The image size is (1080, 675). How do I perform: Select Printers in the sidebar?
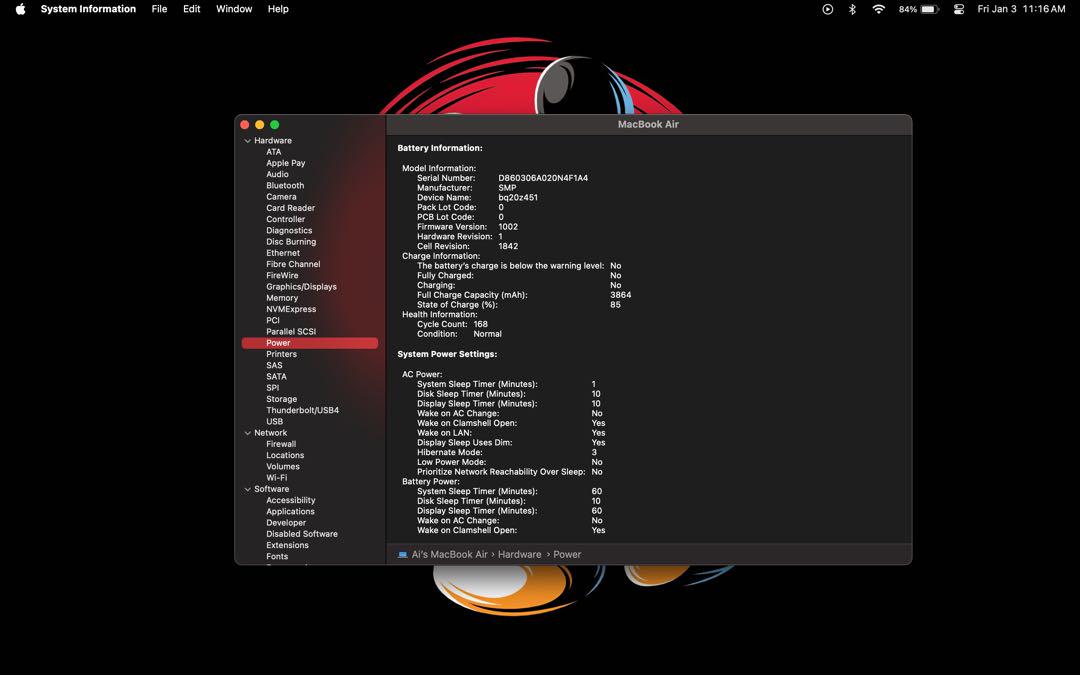click(282, 354)
